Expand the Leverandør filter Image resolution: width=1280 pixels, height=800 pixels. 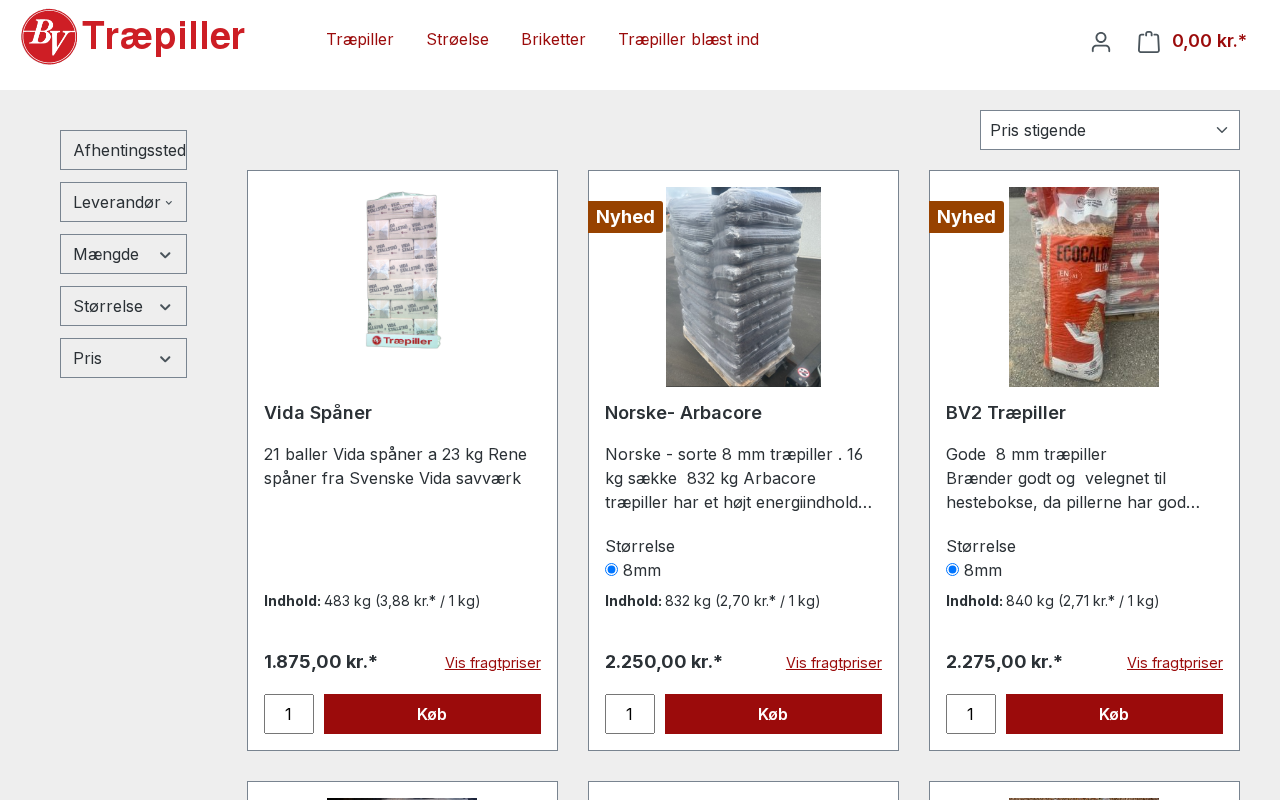(123, 202)
